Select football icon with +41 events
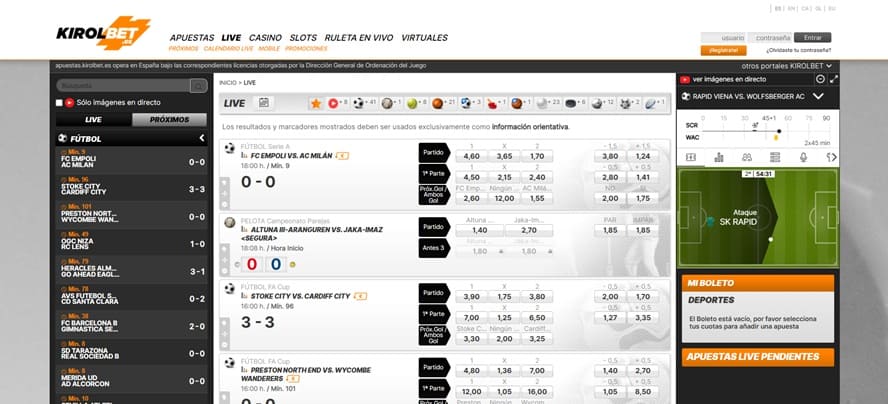888x404 pixels. click(x=365, y=103)
